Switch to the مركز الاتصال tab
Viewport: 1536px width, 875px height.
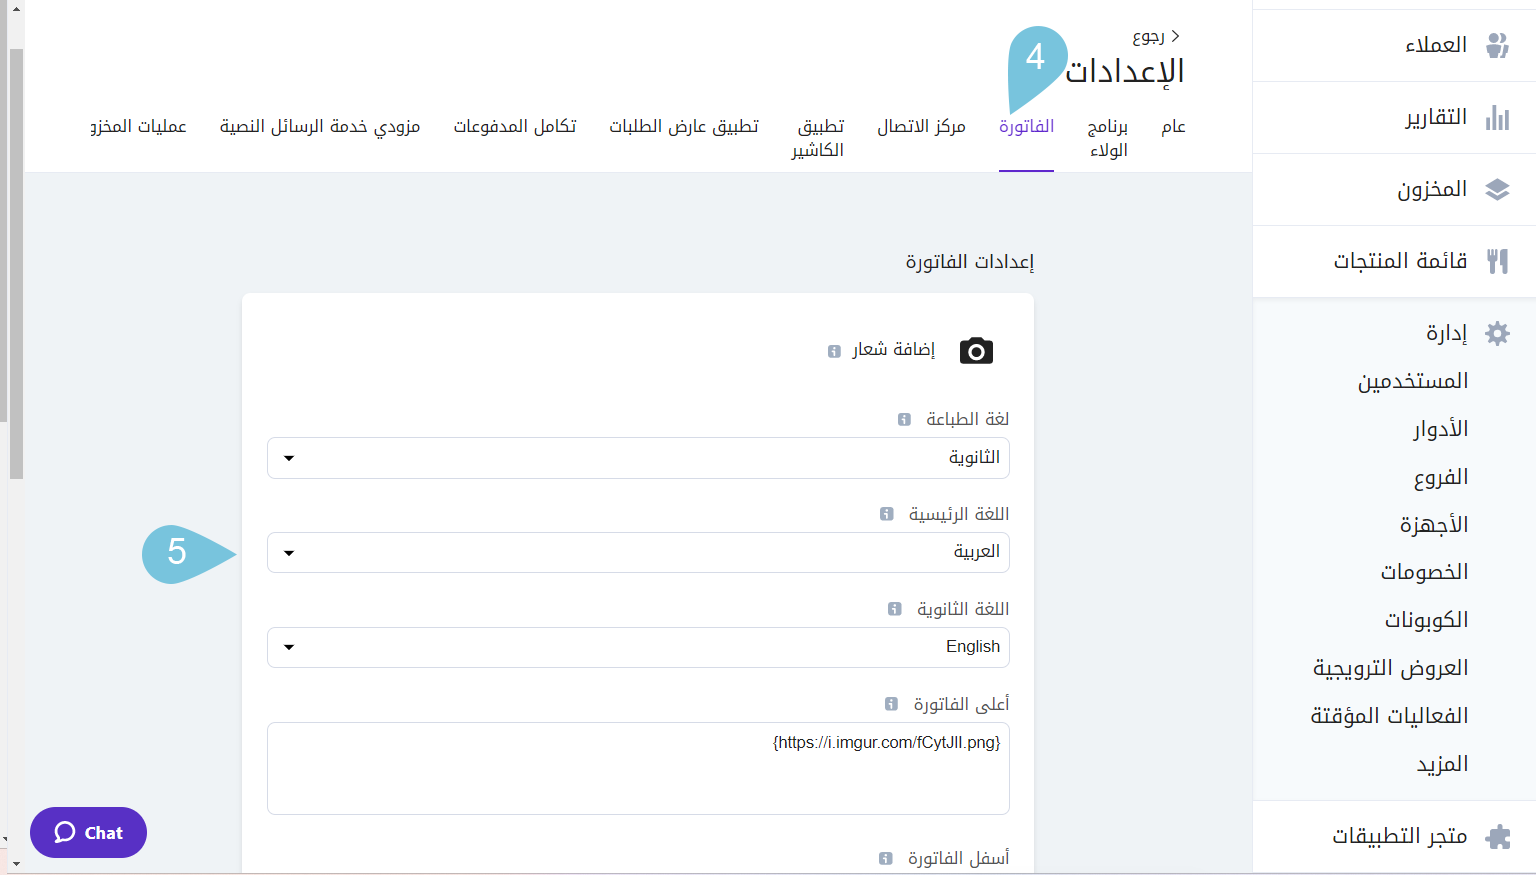click(921, 127)
